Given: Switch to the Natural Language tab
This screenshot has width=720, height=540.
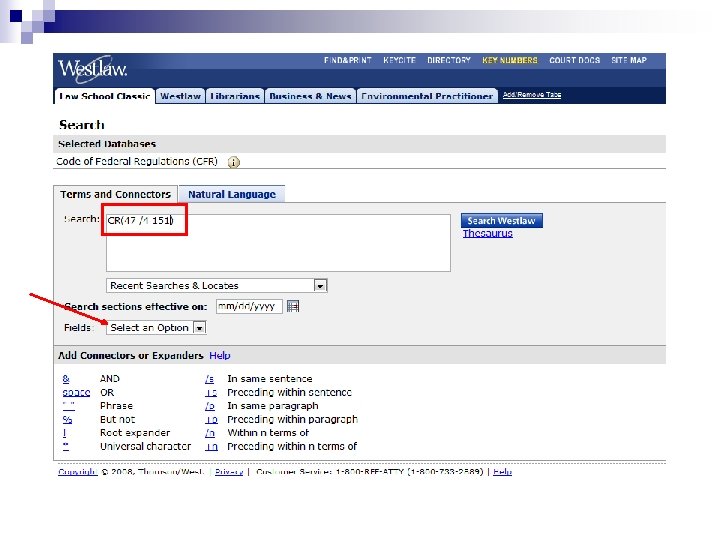Looking at the screenshot, I should pos(232,194).
